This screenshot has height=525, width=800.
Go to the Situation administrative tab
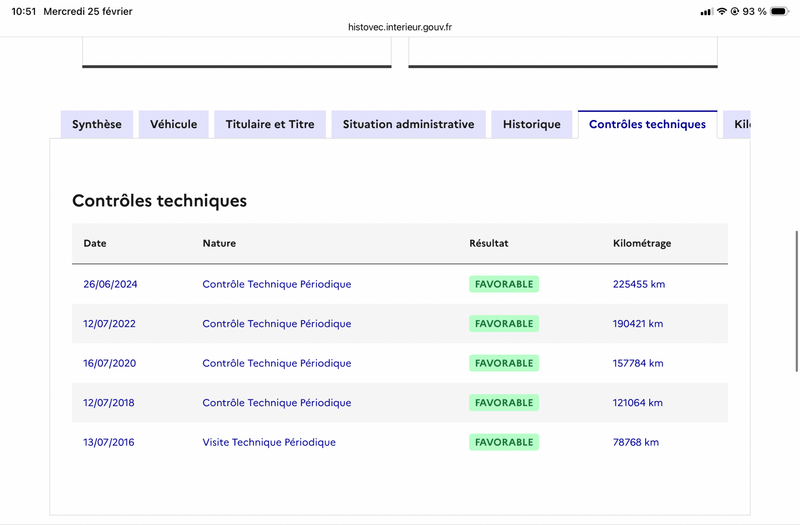click(408, 125)
